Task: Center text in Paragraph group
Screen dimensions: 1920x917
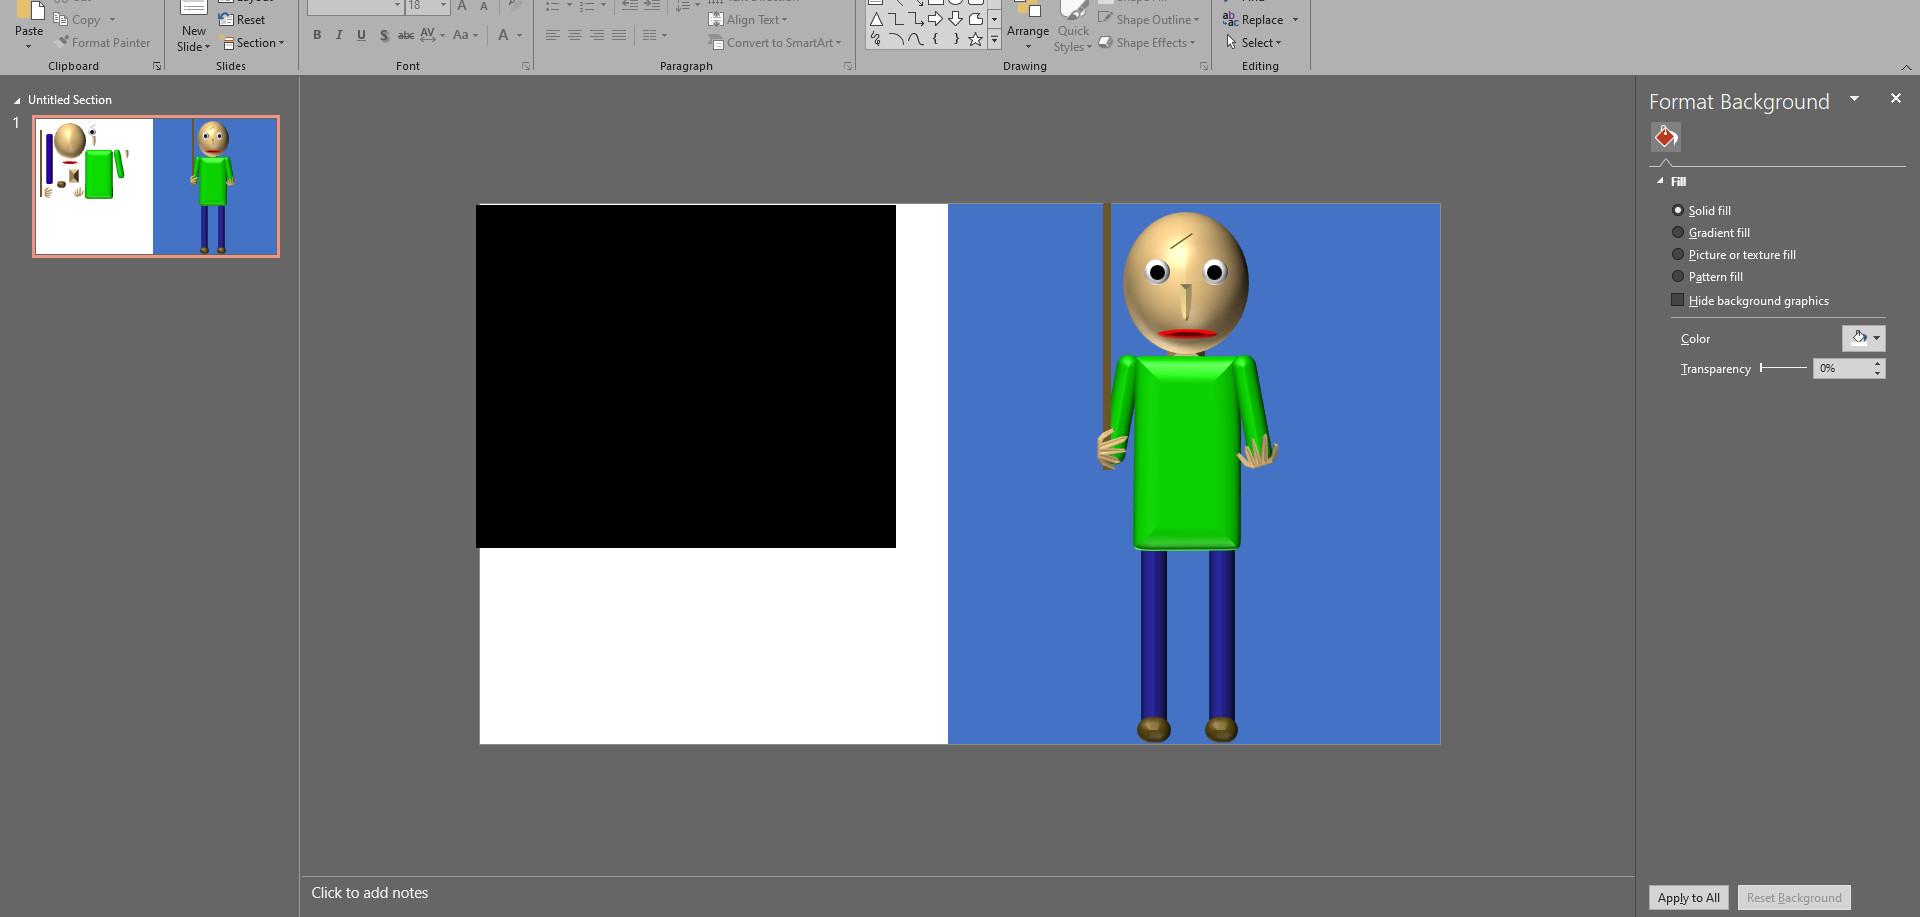Action: 574,35
